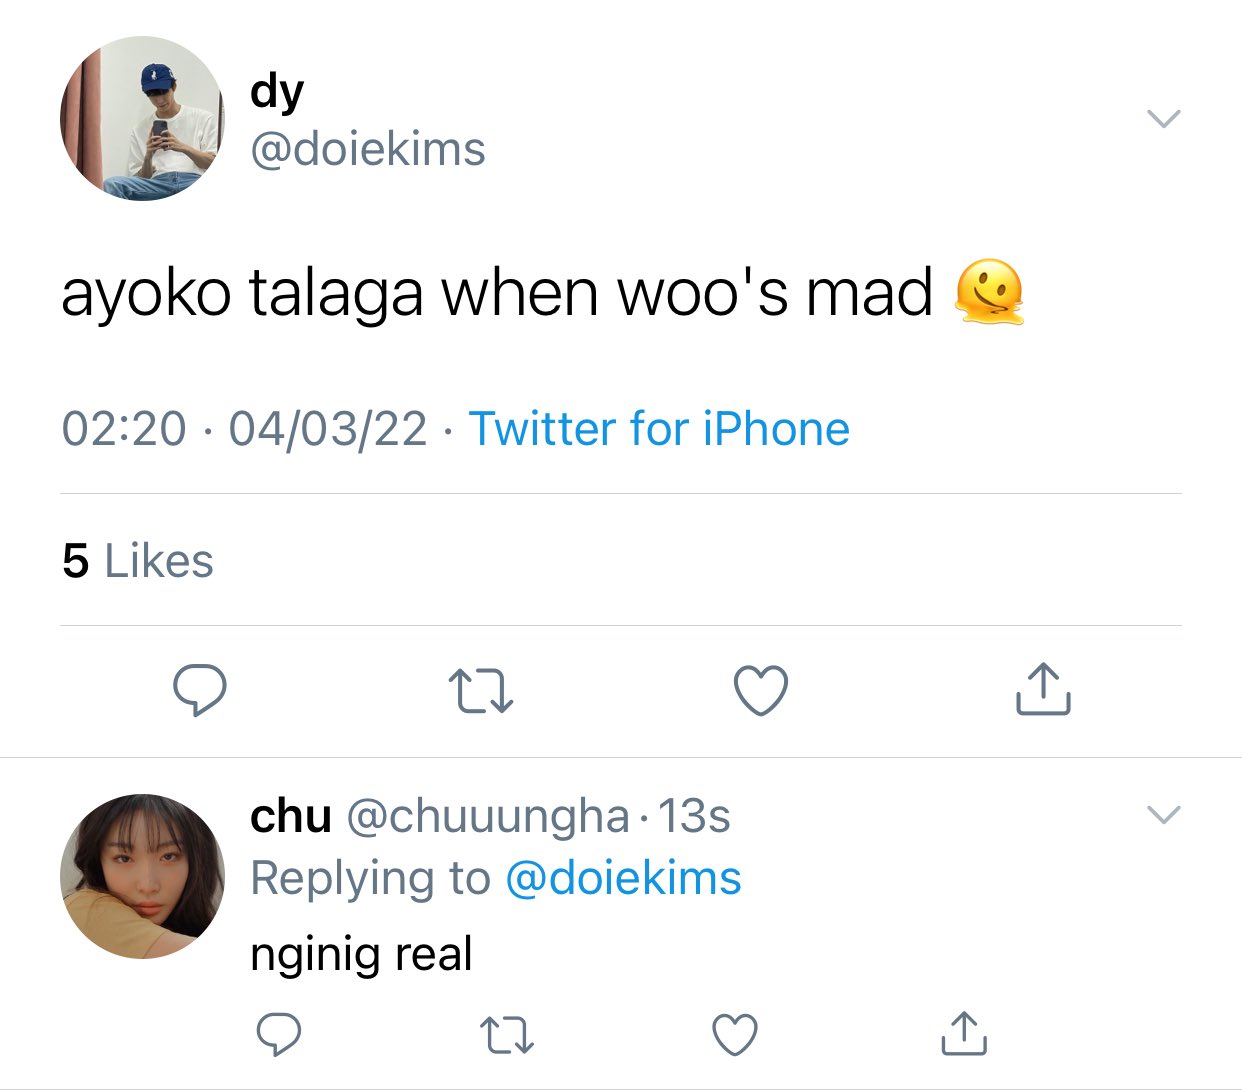Open the Twitter for iPhone link
This screenshot has height=1090, width=1242.
pyautogui.click(x=659, y=429)
